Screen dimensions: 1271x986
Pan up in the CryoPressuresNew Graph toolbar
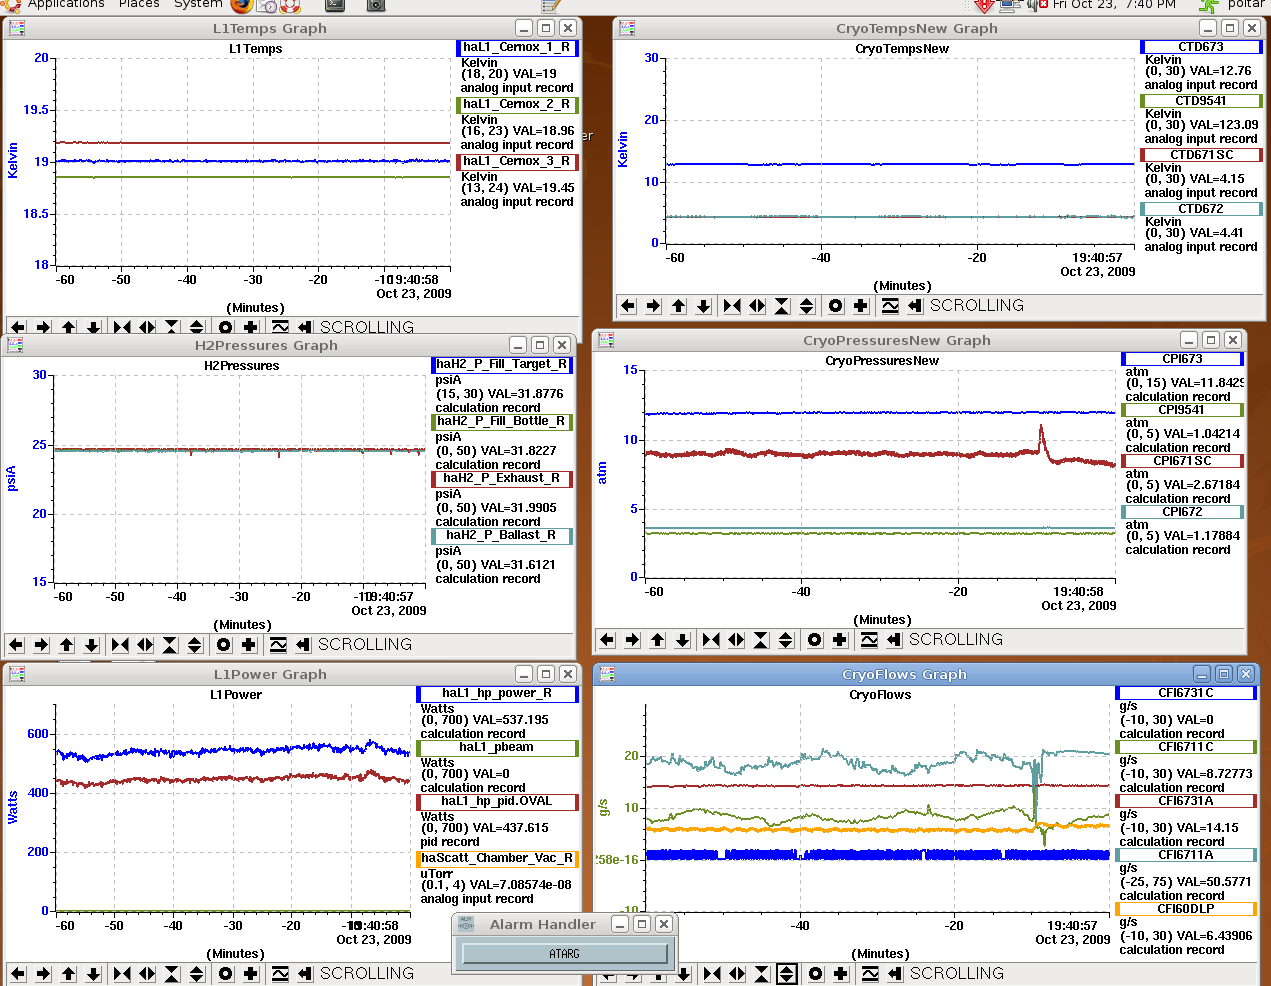point(658,640)
